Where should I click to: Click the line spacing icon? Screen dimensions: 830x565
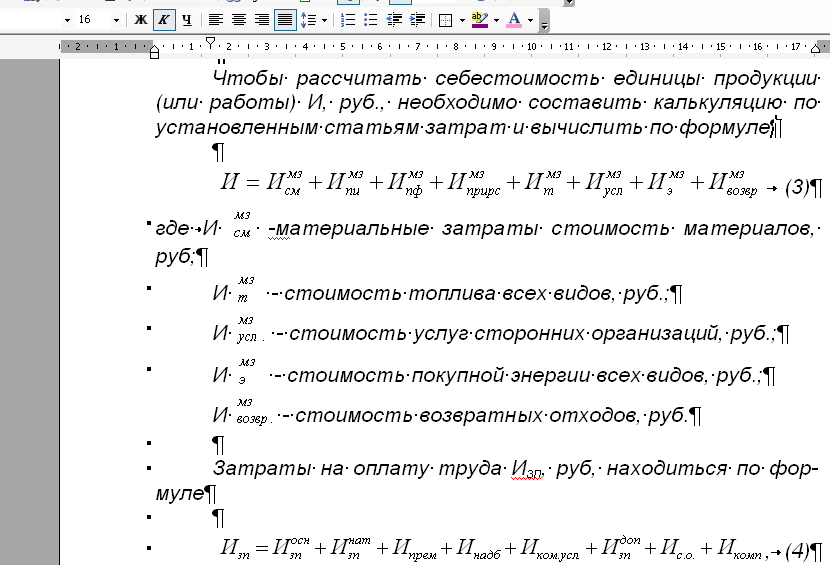pyautogui.click(x=308, y=20)
